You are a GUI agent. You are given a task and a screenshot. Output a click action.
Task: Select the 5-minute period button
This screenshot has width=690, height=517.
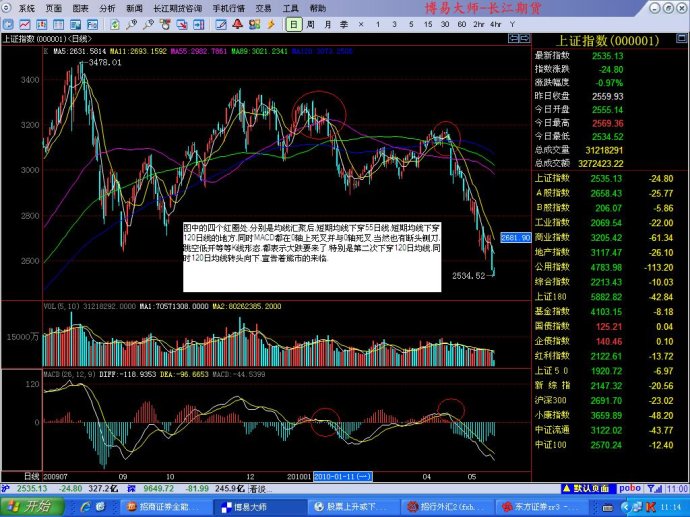(411, 24)
